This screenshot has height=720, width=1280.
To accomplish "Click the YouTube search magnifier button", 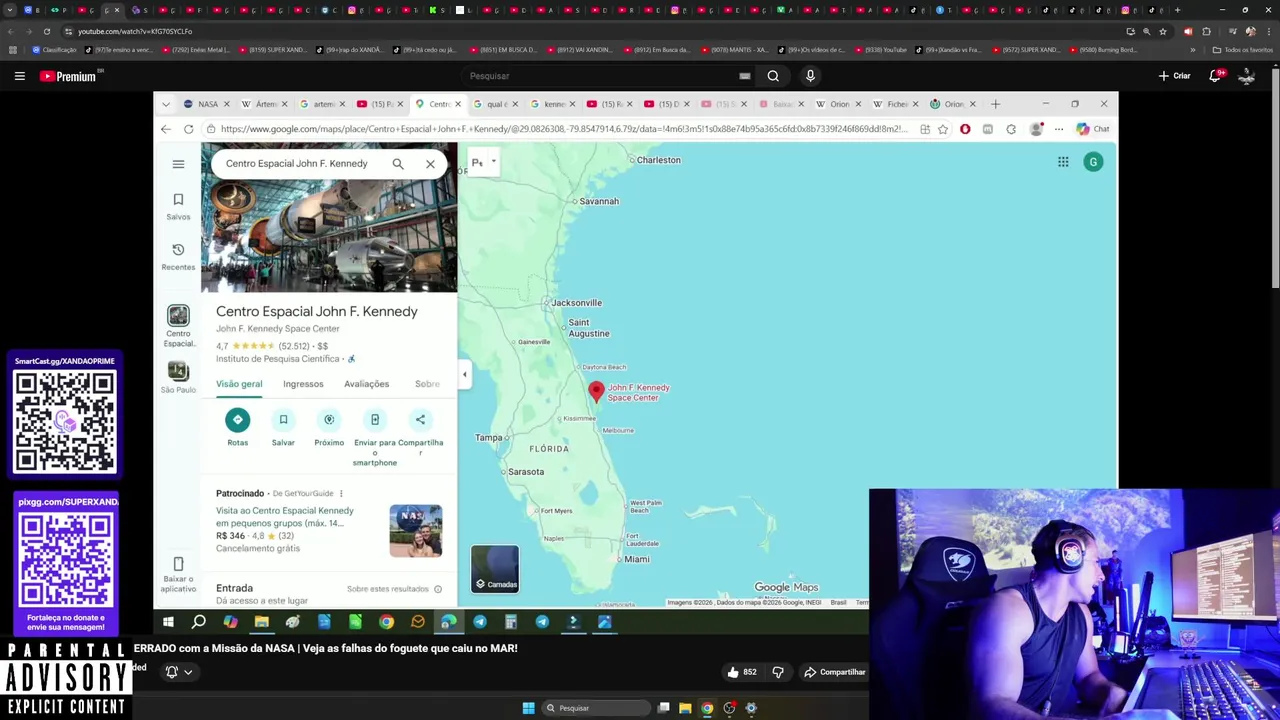I will (773, 76).
